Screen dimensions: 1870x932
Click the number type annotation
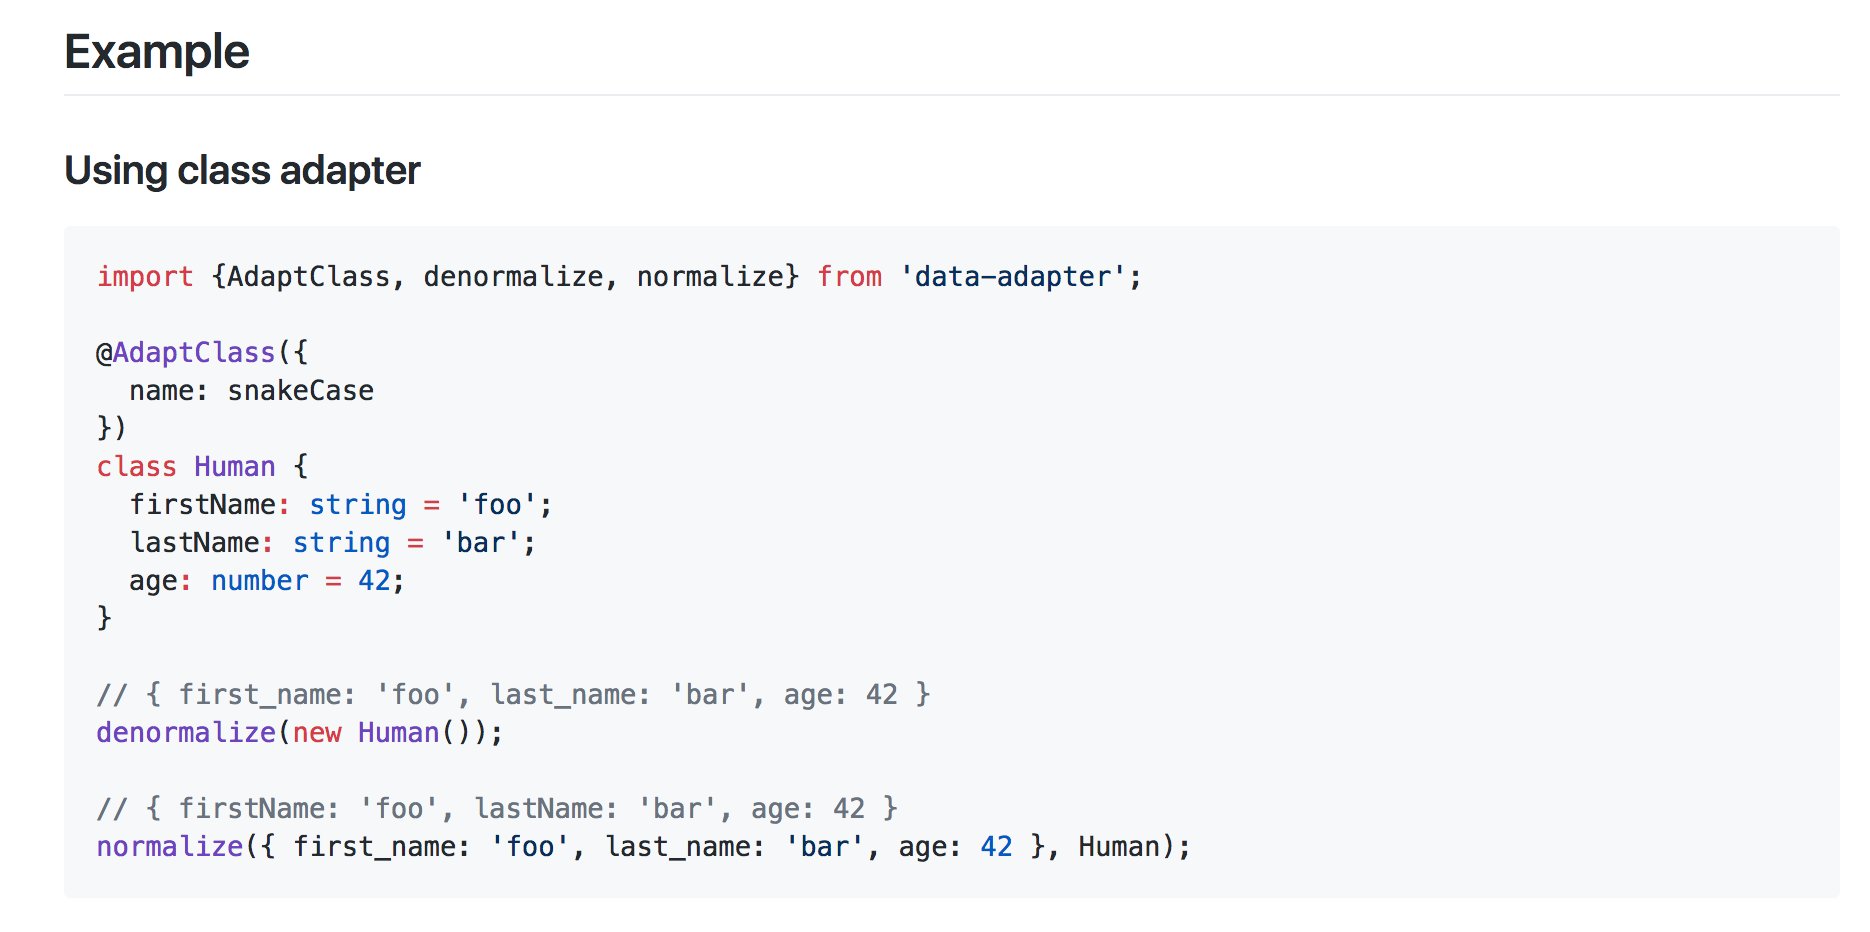tap(260, 581)
